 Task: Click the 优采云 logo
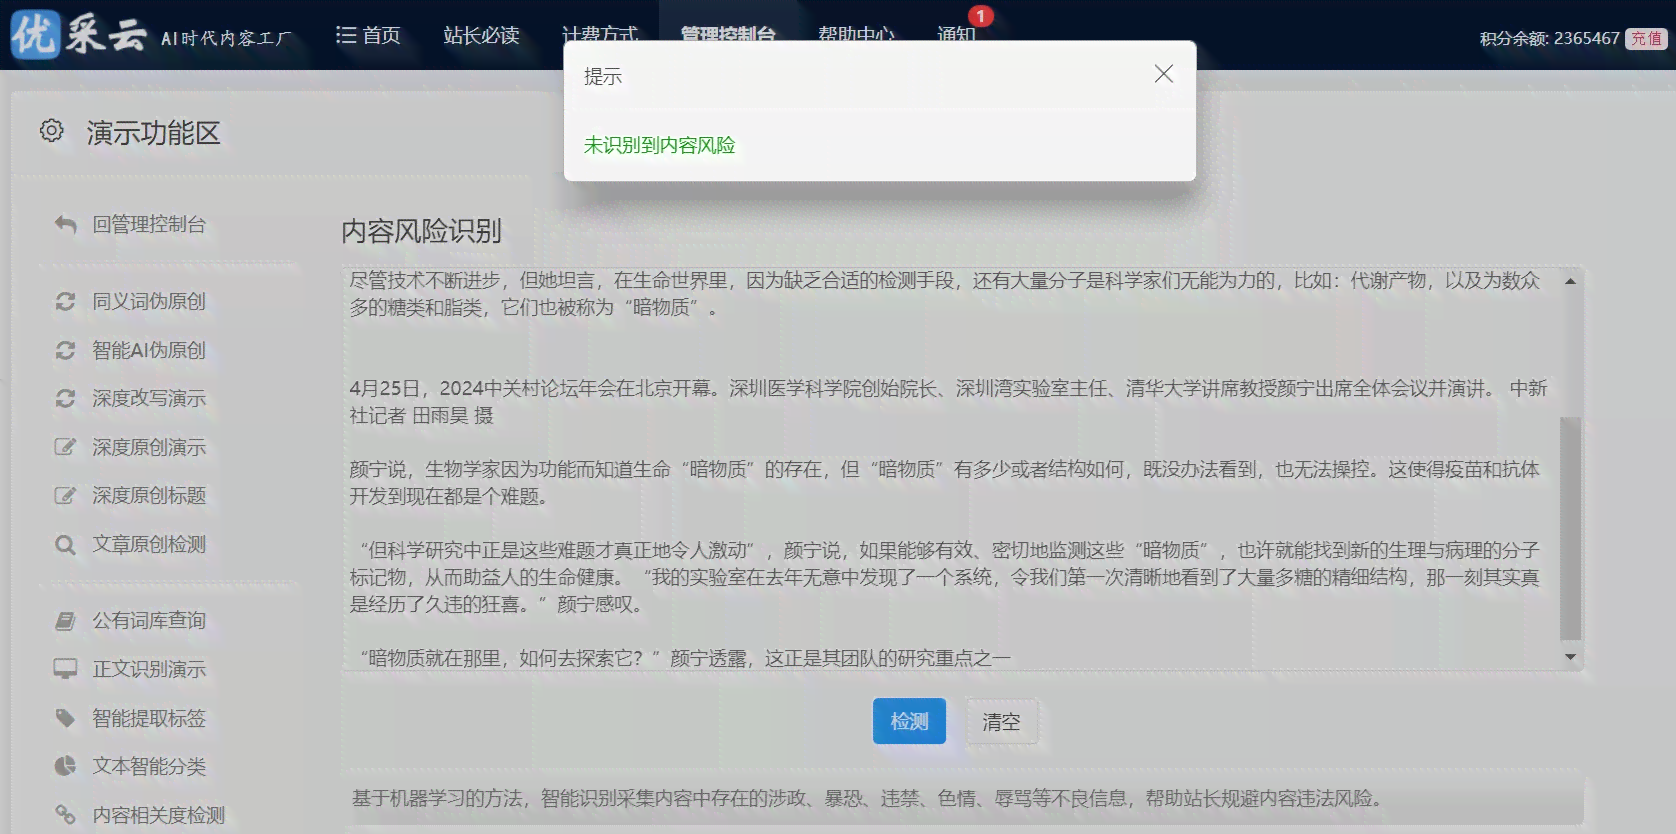(x=79, y=35)
